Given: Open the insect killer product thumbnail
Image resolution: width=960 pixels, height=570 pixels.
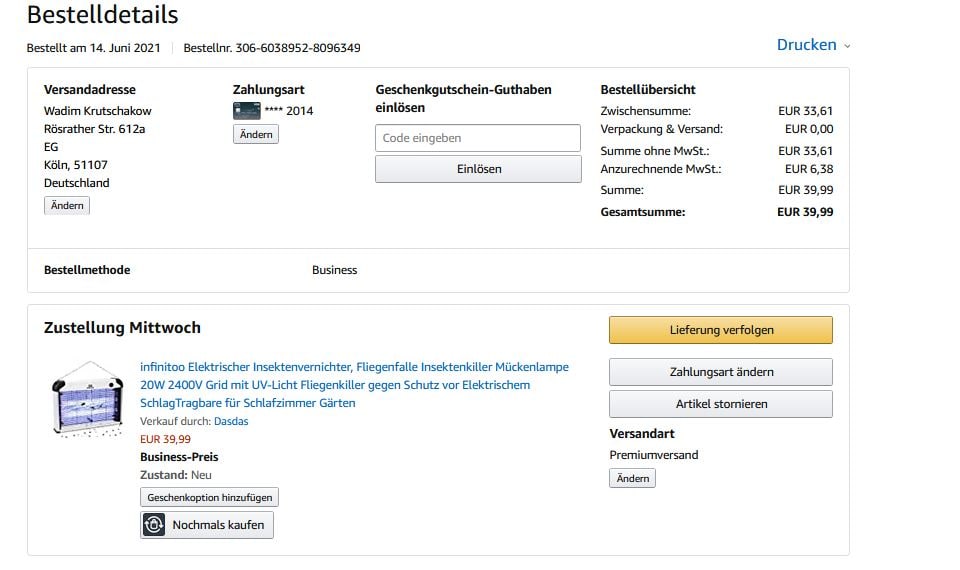Looking at the screenshot, I should click(x=87, y=399).
